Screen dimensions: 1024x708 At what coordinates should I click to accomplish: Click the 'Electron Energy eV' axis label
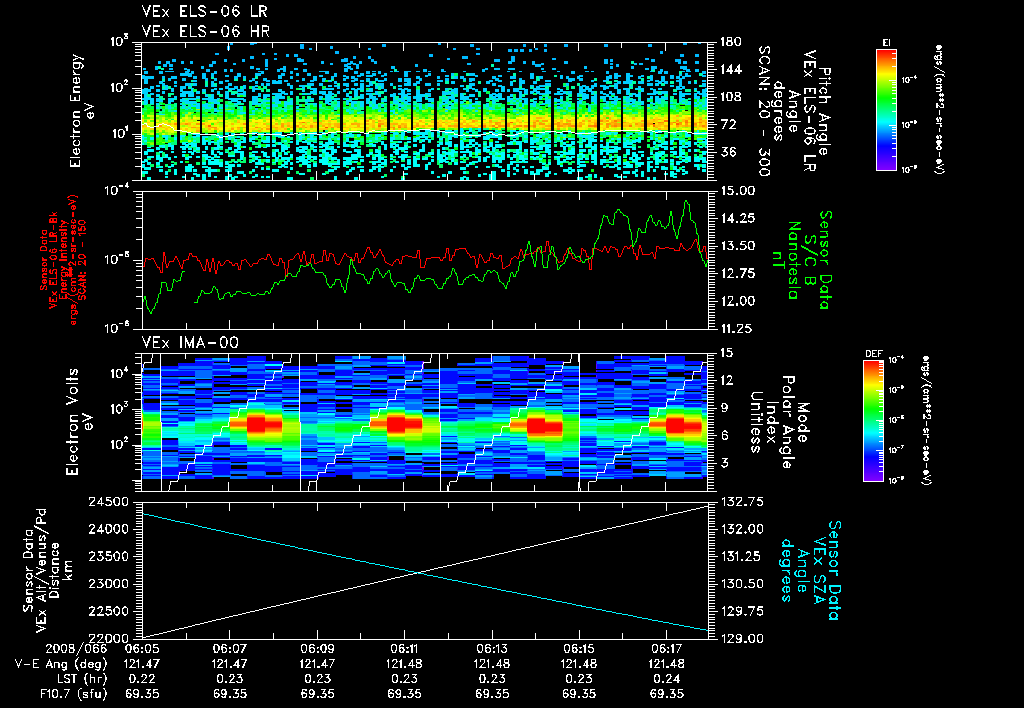82,111
